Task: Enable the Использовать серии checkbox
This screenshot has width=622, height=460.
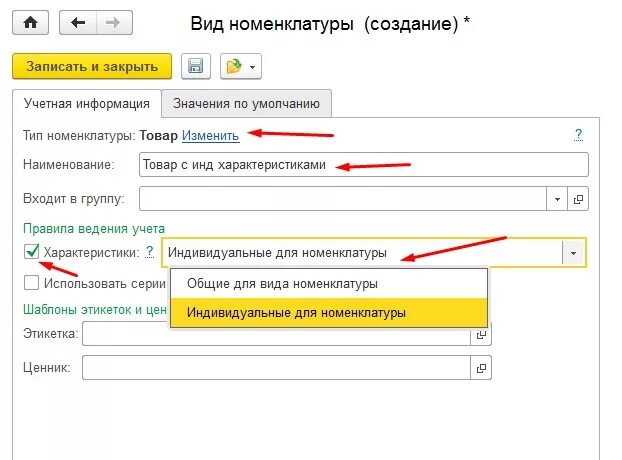Action: [31, 283]
